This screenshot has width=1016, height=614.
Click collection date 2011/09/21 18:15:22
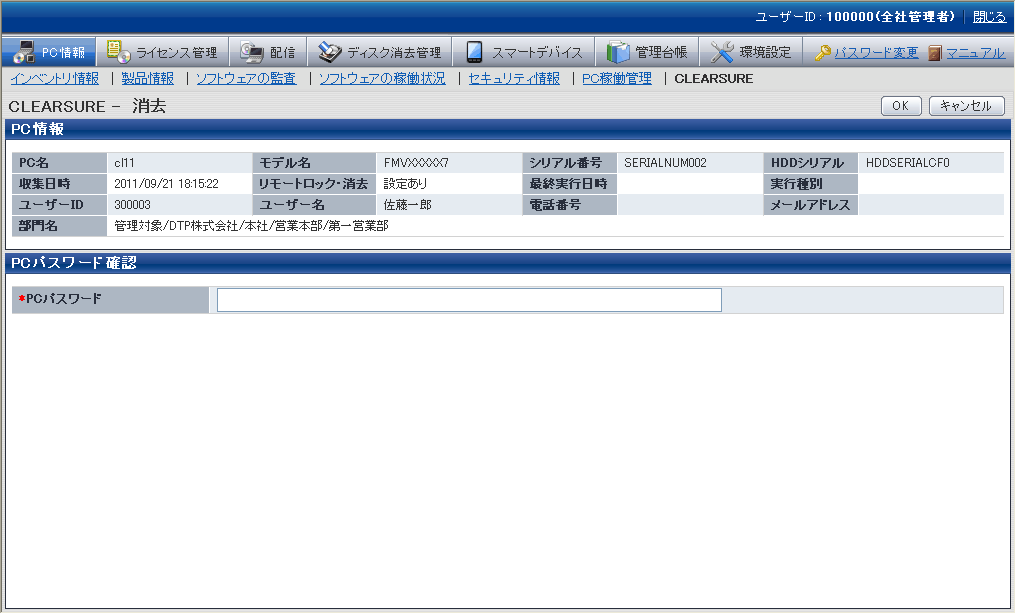(167, 184)
